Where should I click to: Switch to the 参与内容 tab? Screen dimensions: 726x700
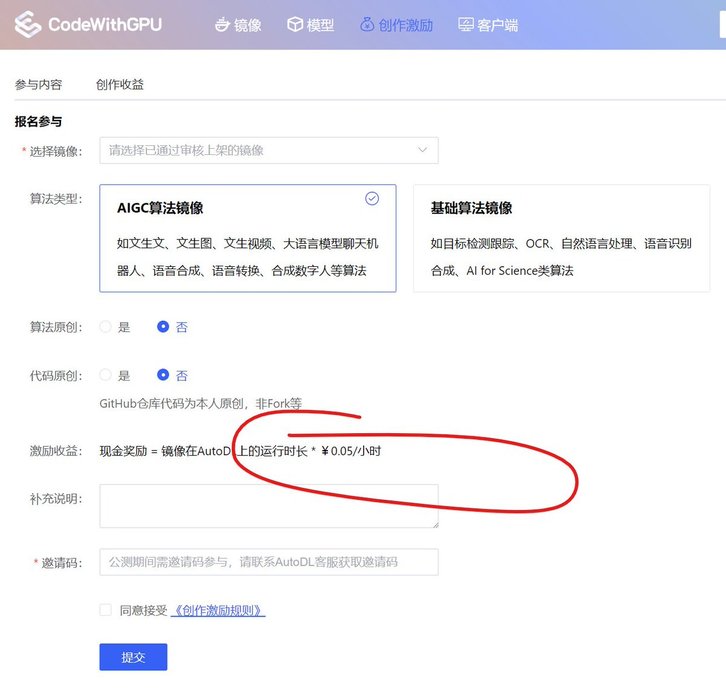(38, 85)
